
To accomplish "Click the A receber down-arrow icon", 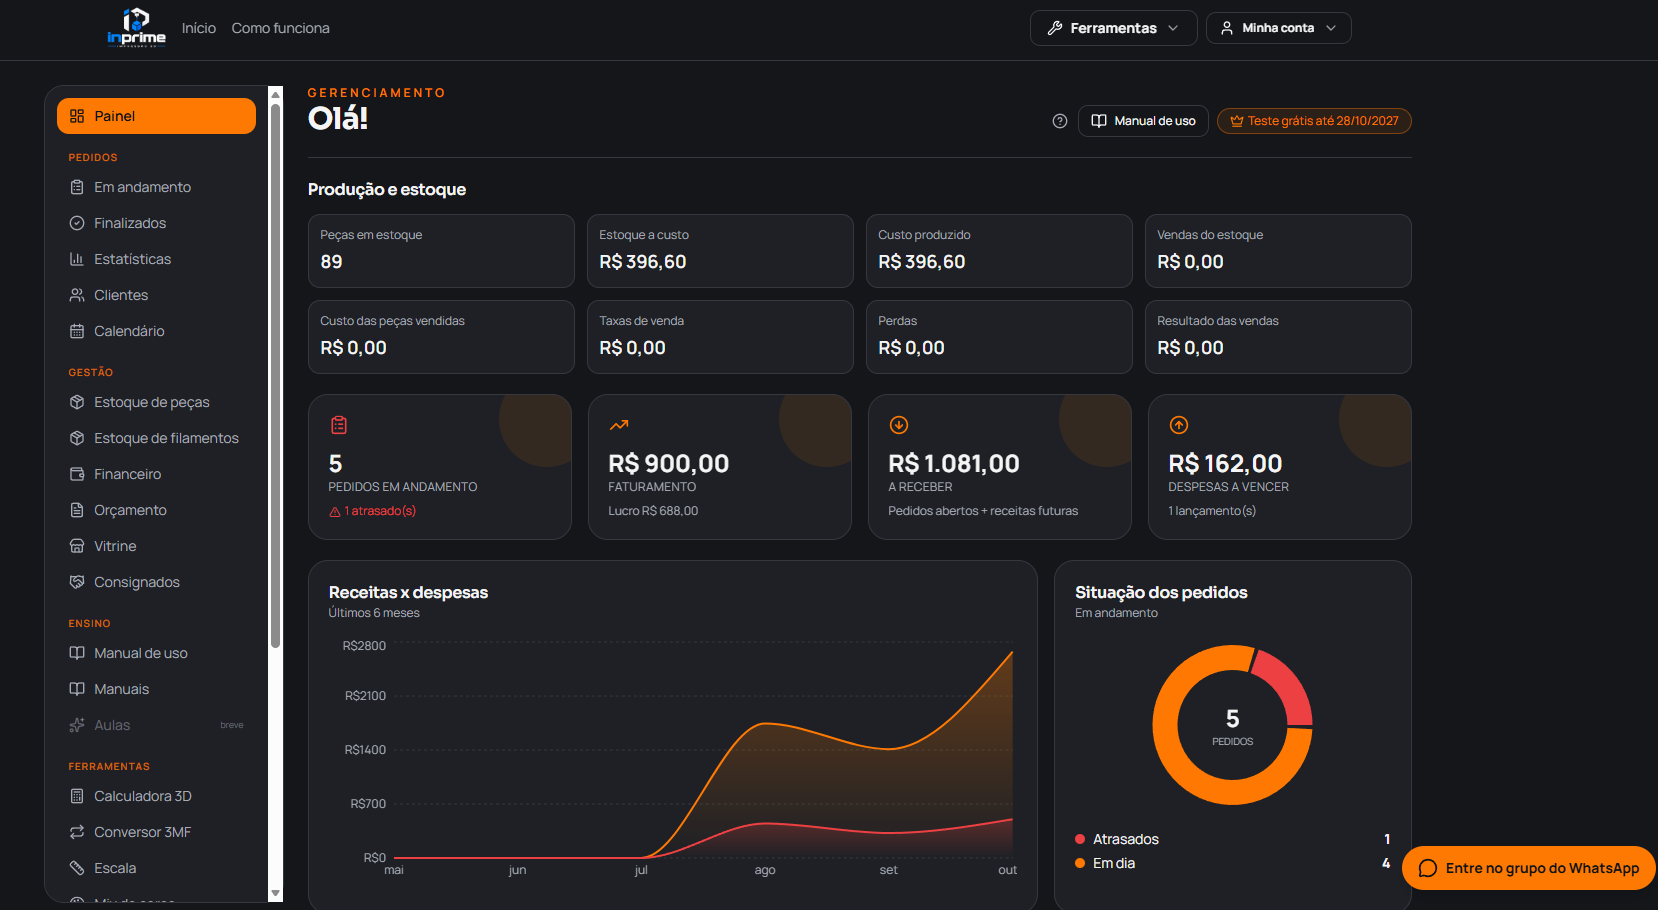I will (x=899, y=425).
